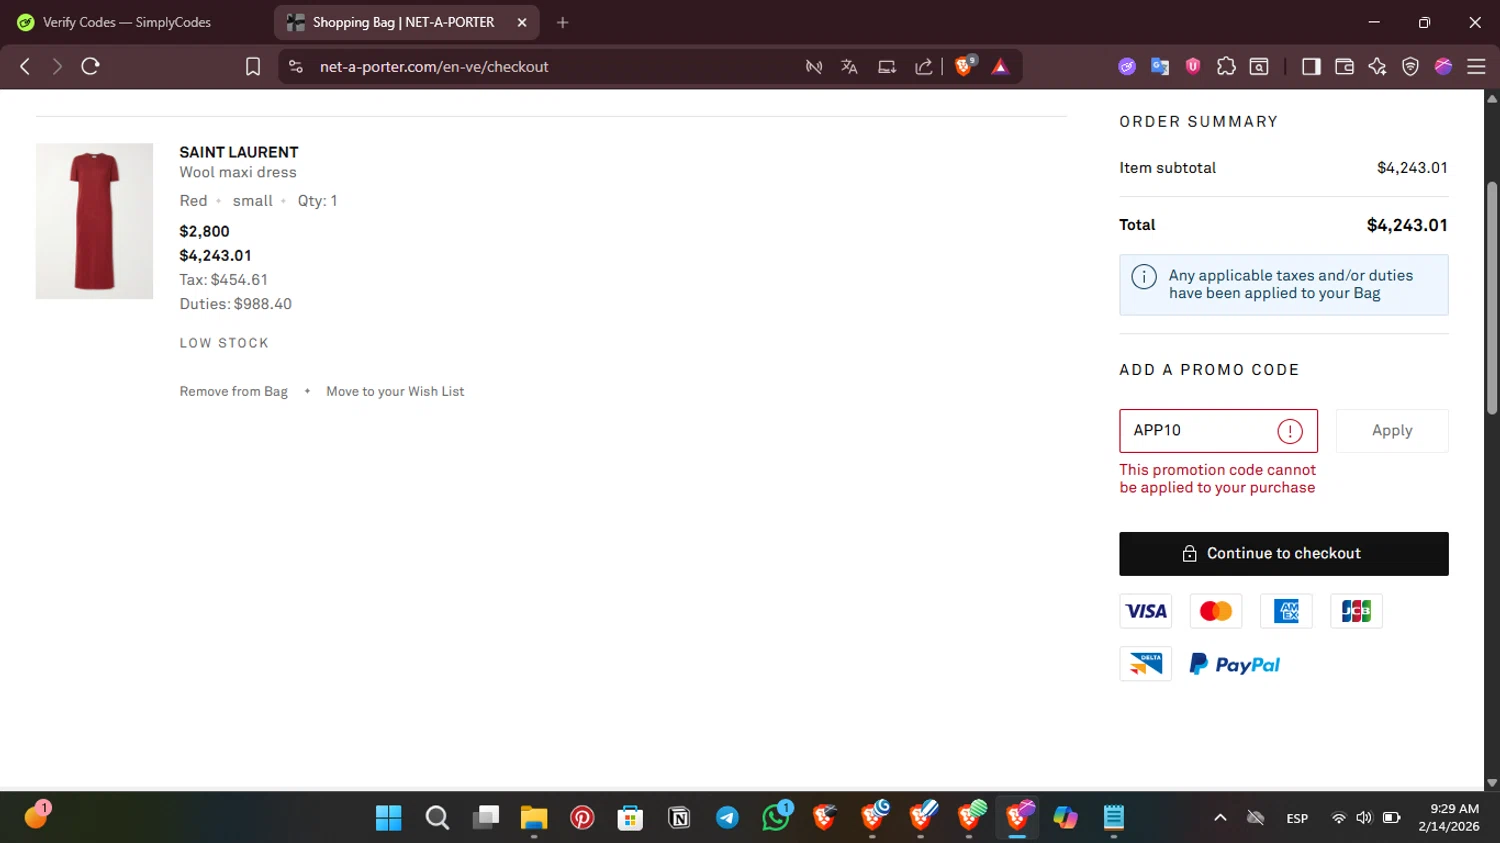The height and width of the screenshot is (843, 1500).
Task: Open the SimplyCodes purple extension icon
Action: point(1127,66)
